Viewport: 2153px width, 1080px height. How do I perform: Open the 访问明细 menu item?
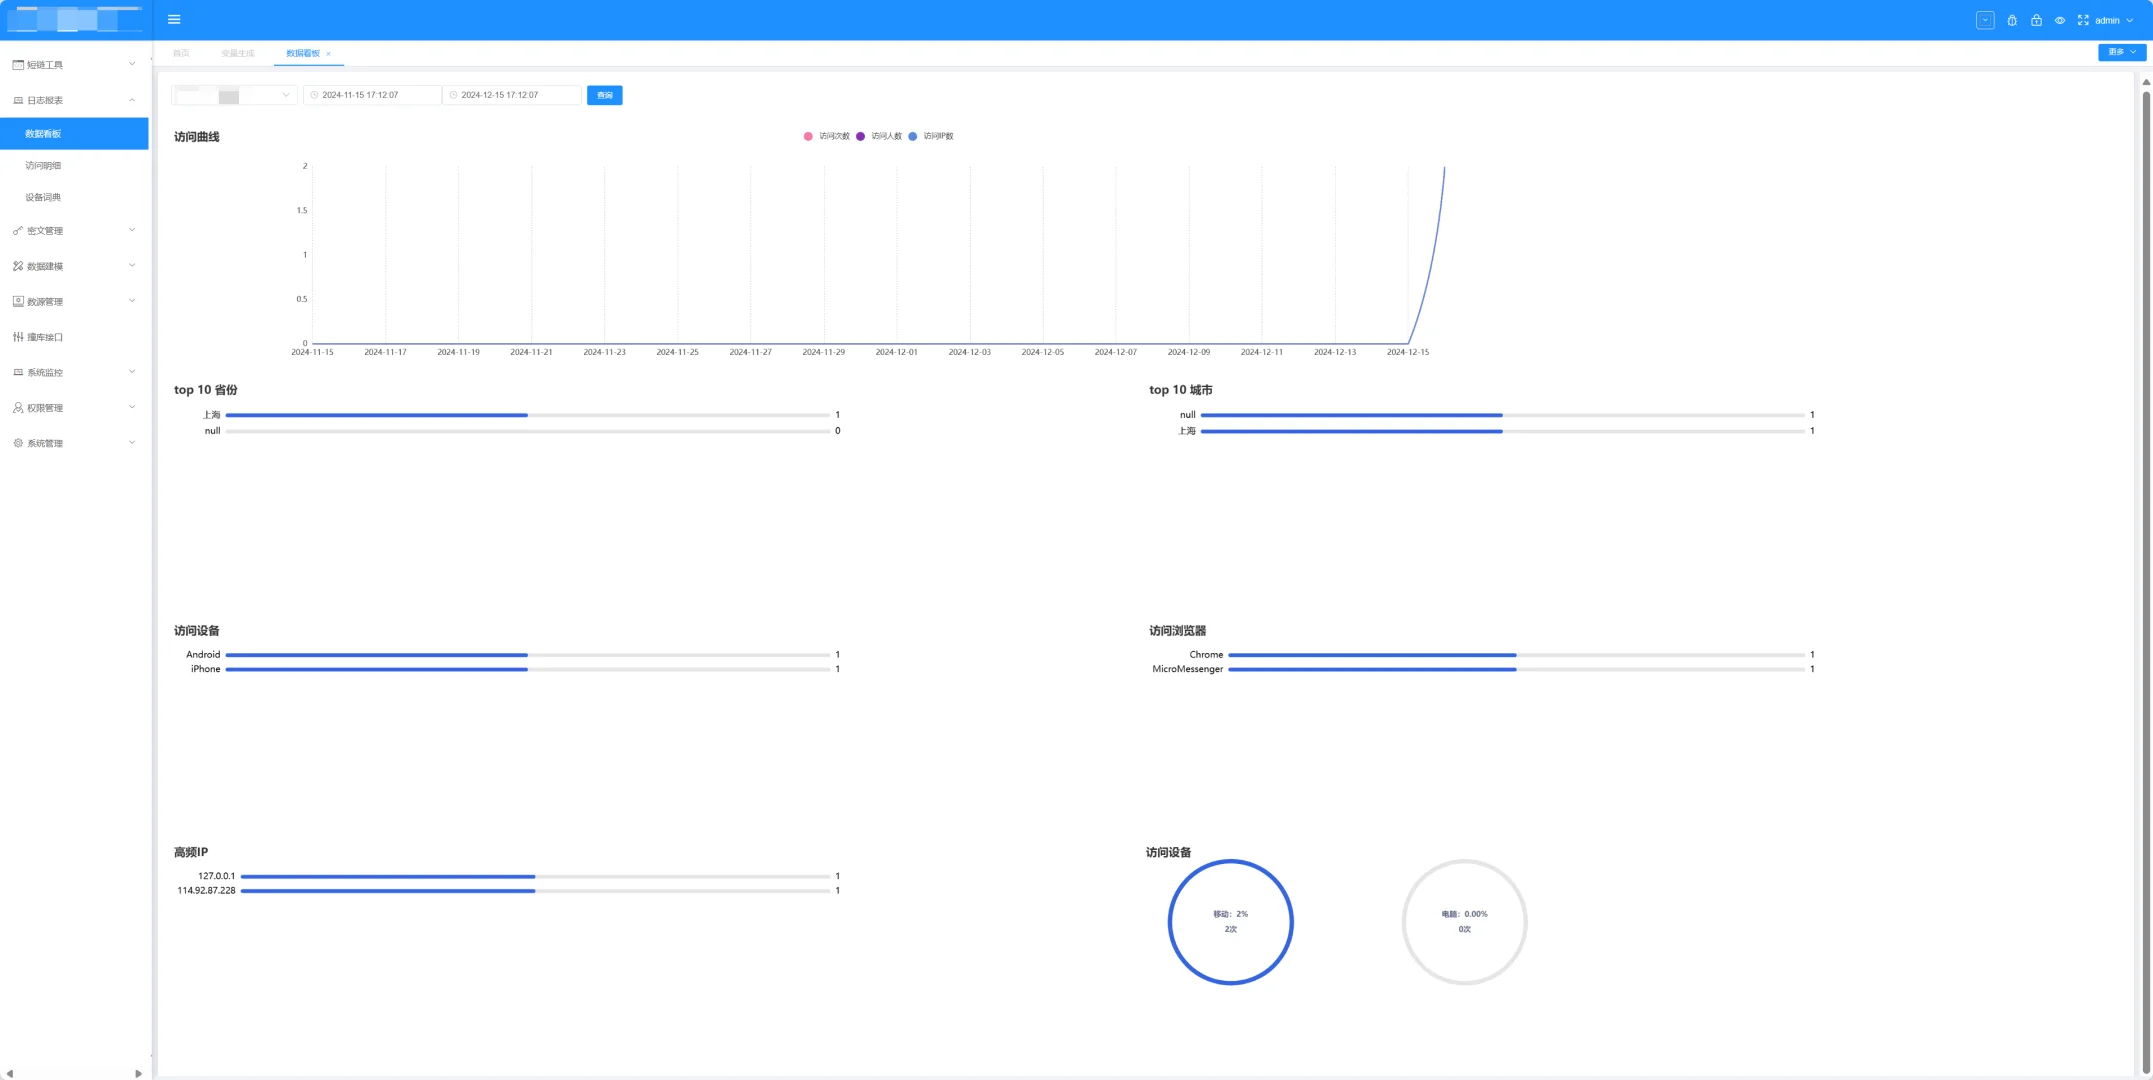[43, 166]
